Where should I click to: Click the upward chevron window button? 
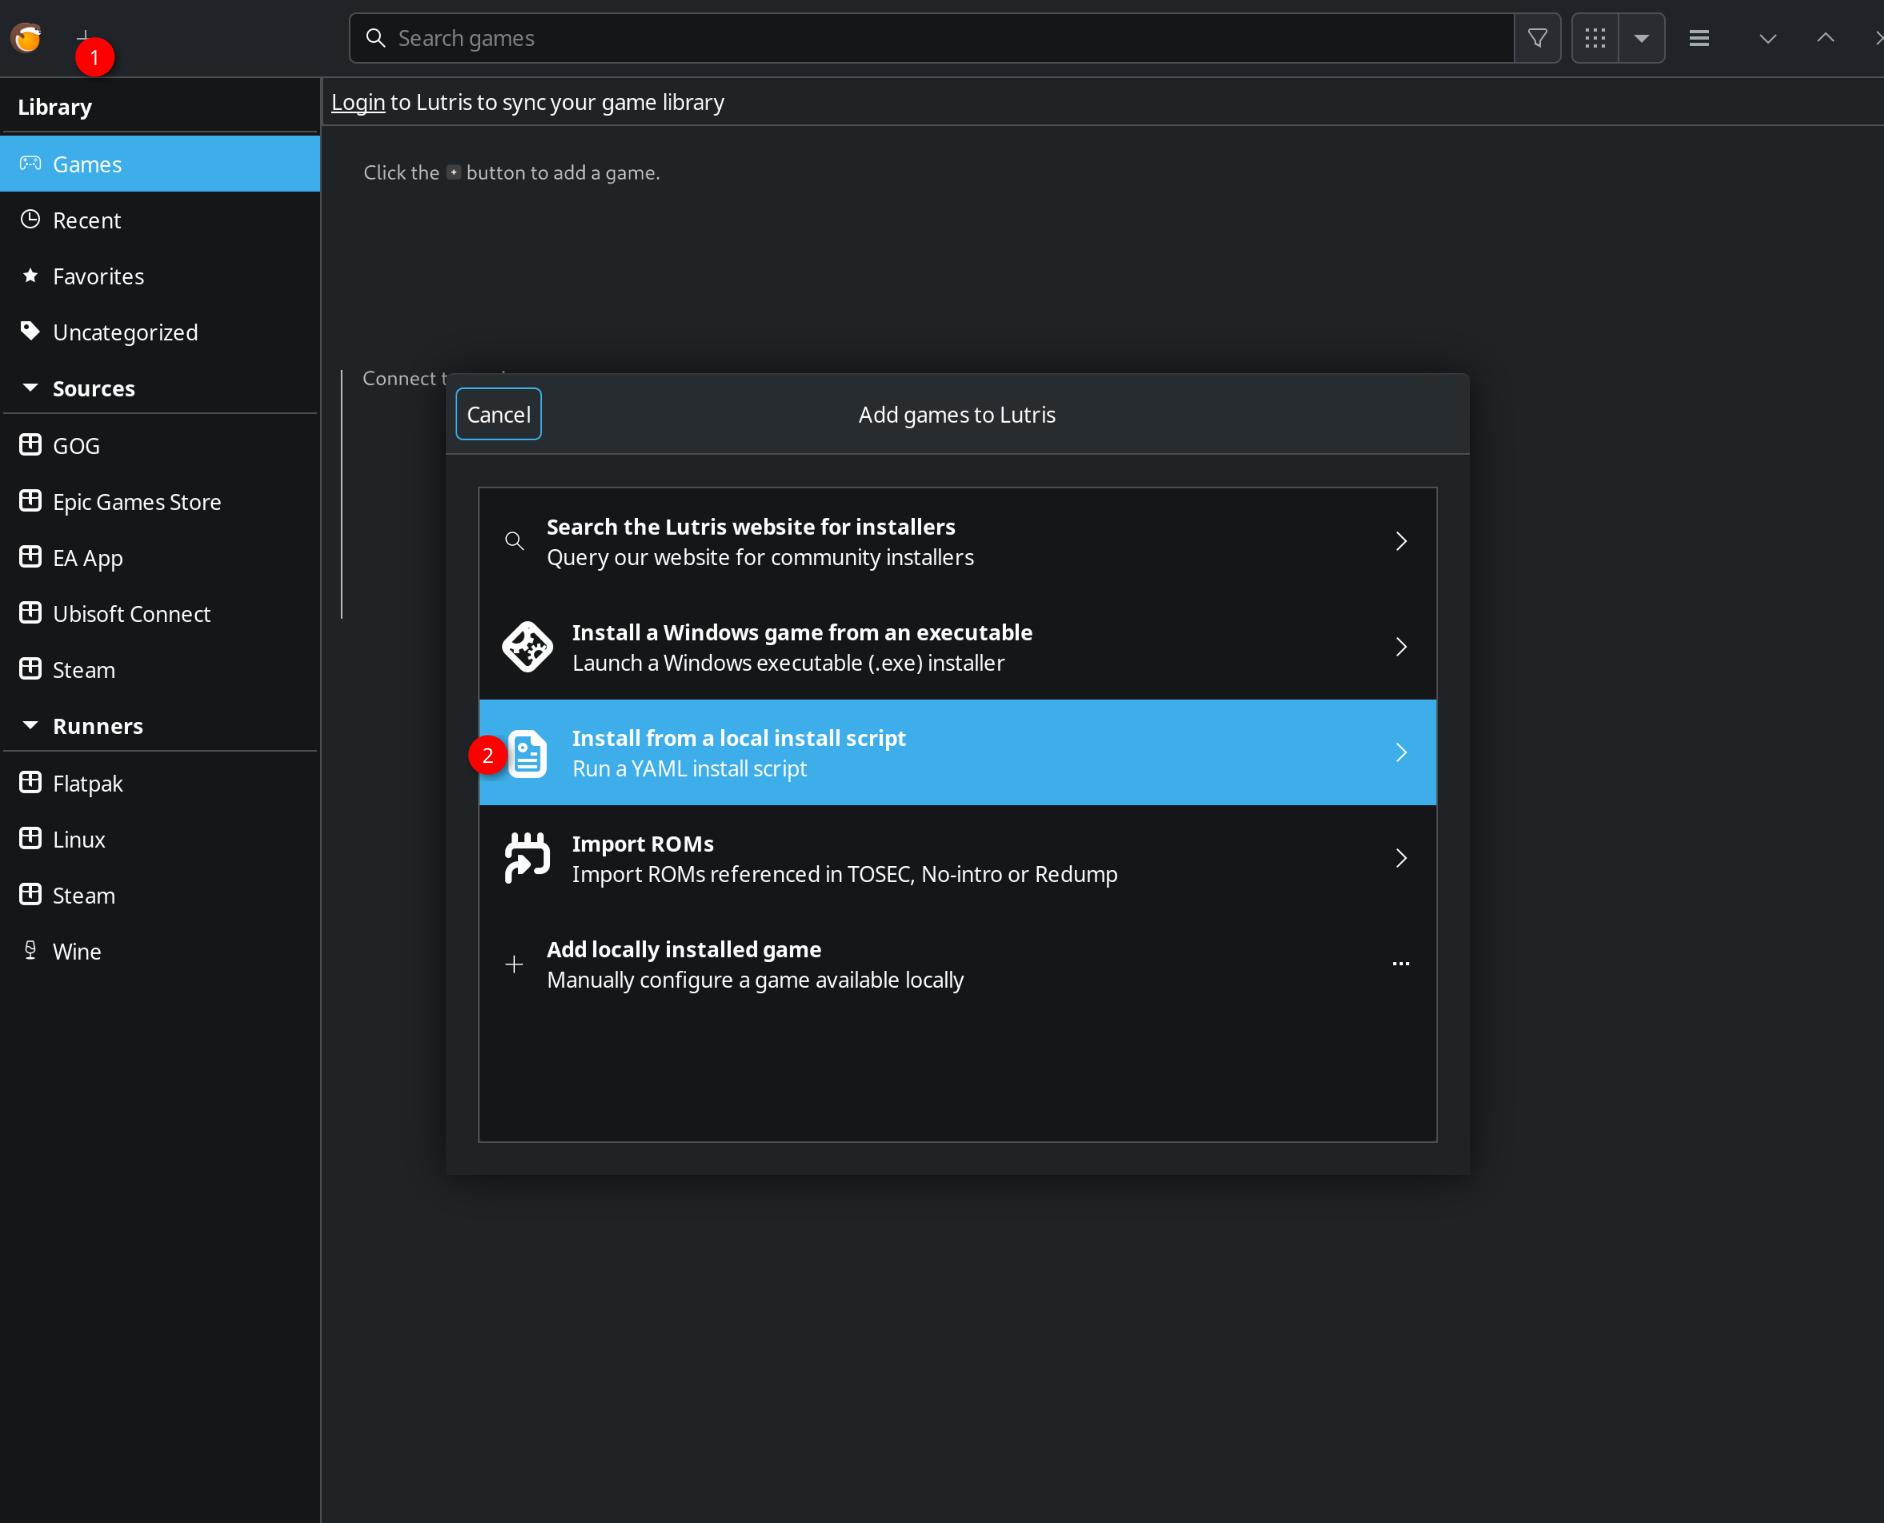point(1825,38)
